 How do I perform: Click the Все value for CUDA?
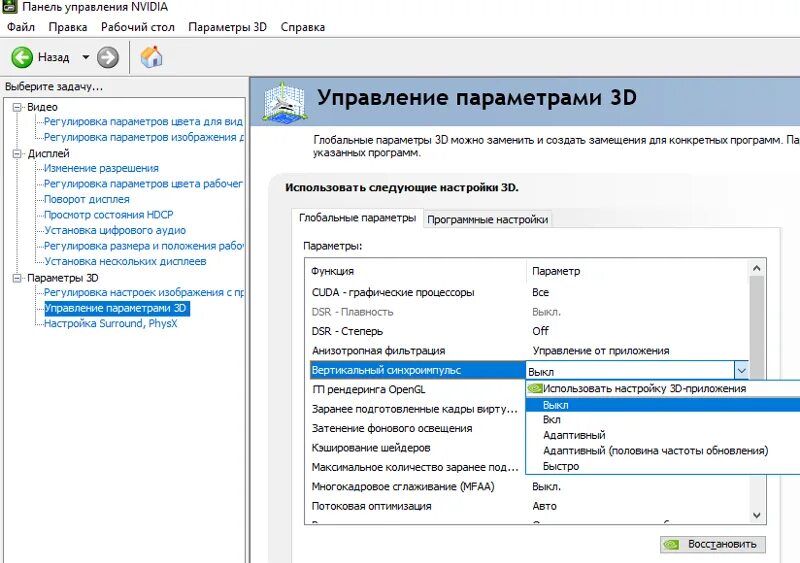tap(541, 292)
